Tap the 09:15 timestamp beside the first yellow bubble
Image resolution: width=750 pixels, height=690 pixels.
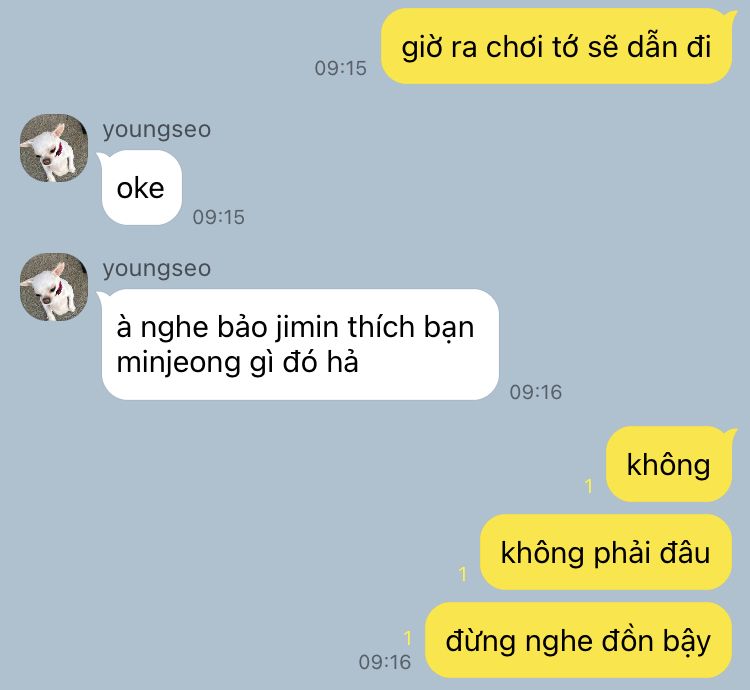point(341,68)
